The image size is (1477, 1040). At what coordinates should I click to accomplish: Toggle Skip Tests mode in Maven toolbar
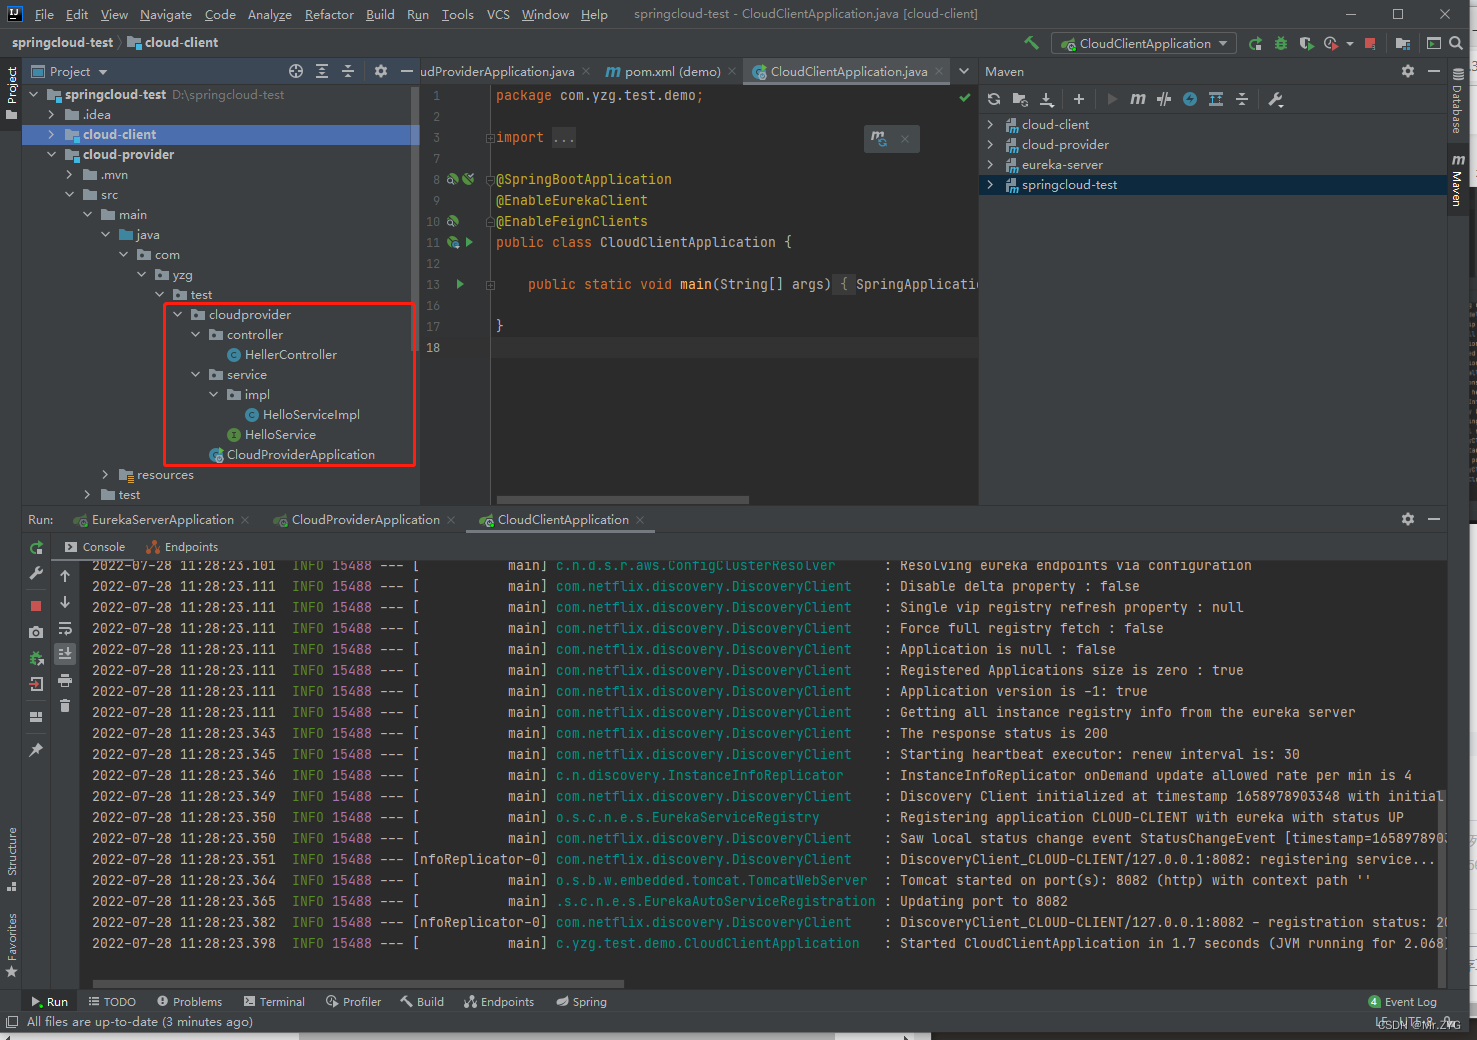(1190, 99)
